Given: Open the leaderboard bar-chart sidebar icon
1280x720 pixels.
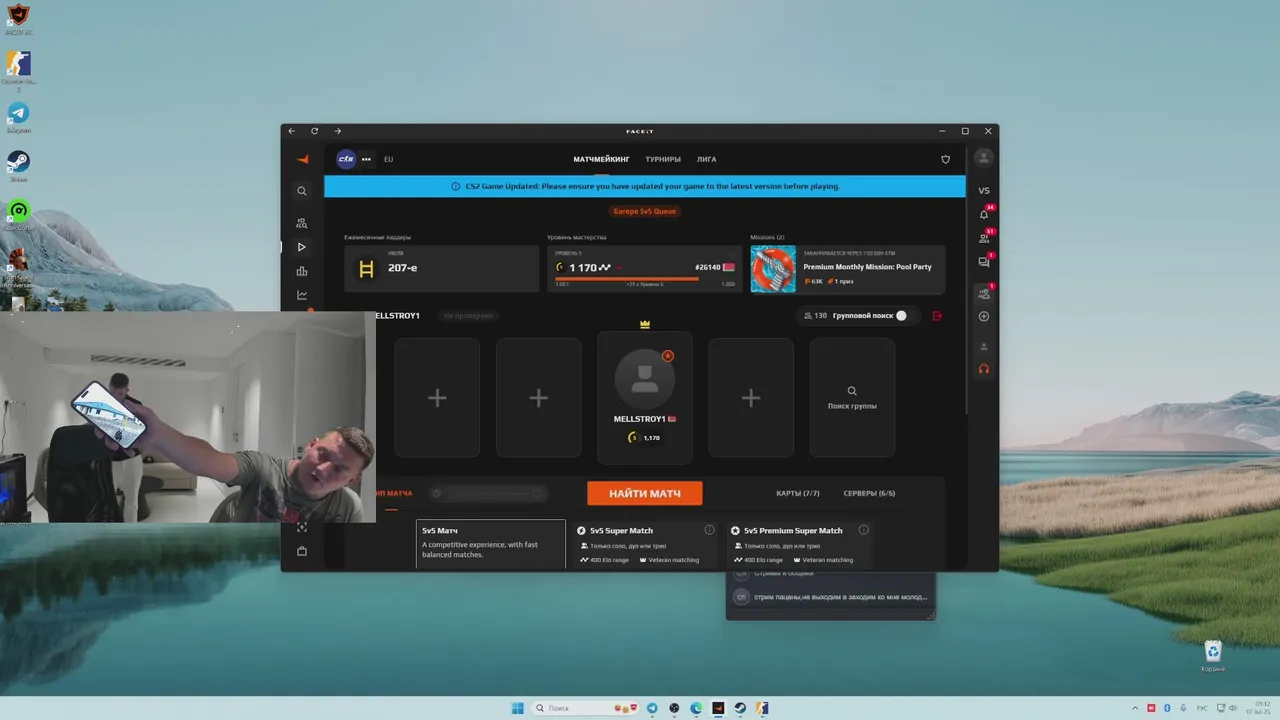Looking at the screenshot, I should pos(302,271).
